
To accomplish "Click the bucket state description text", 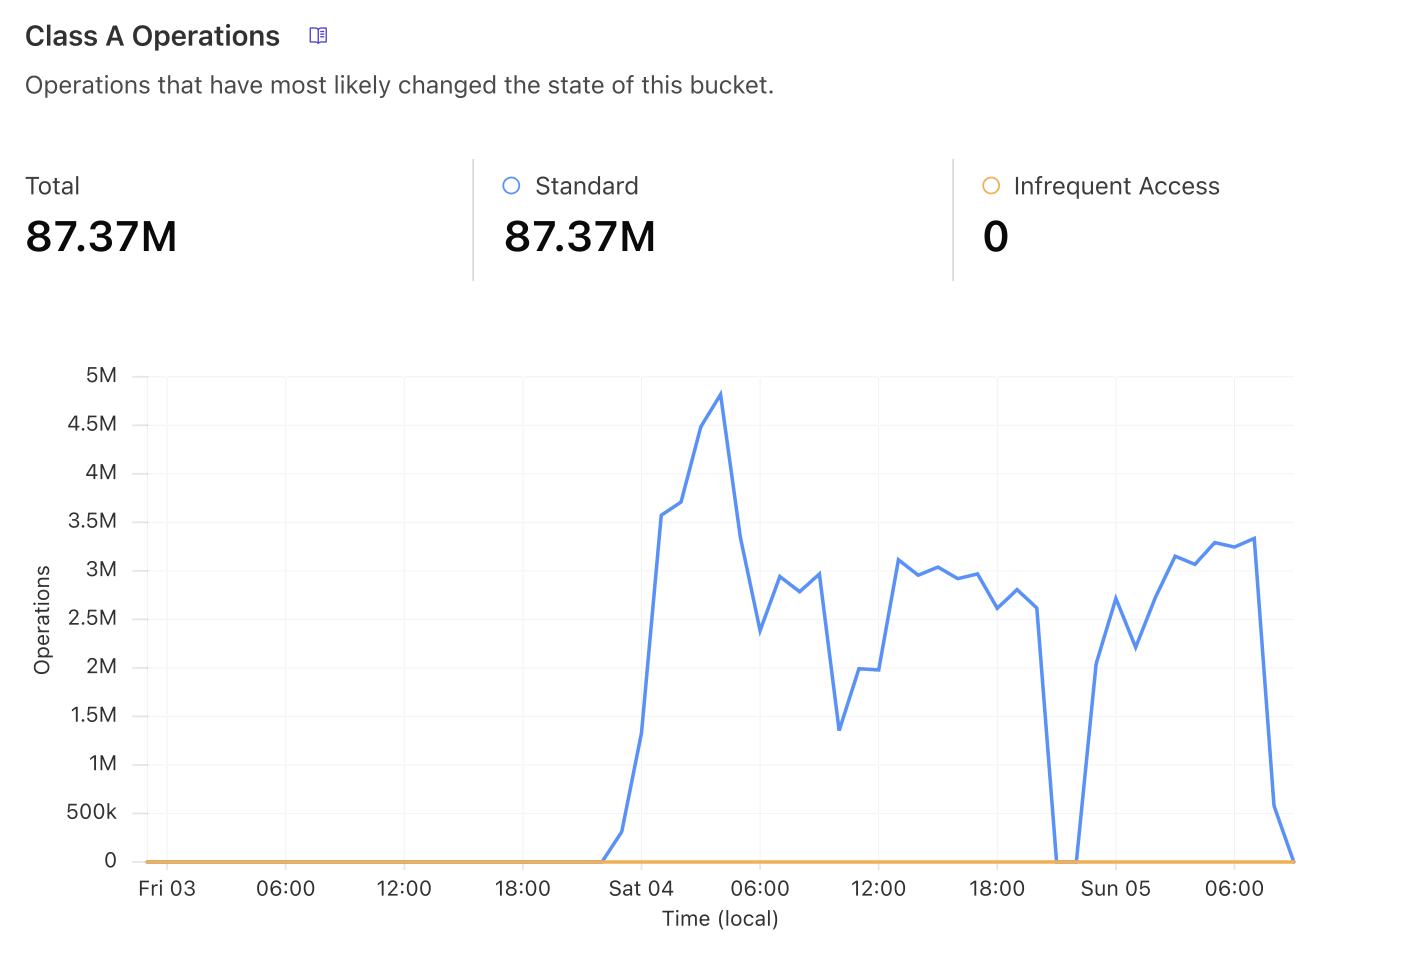I will (x=399, y=85).
